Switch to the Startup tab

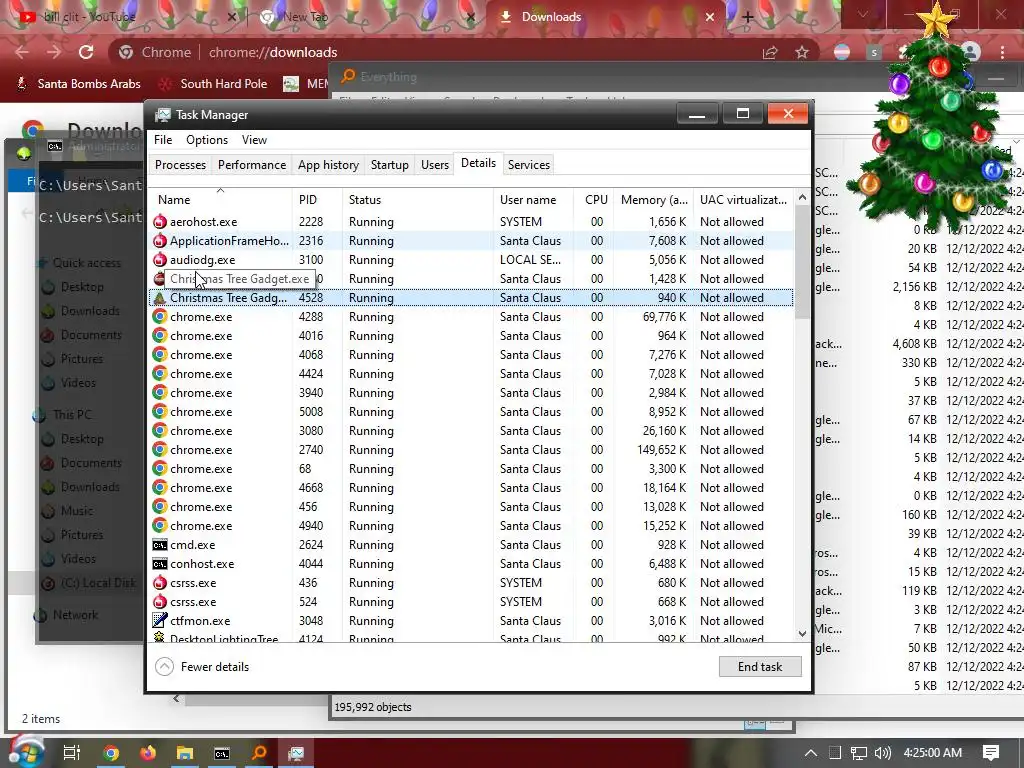tap(390, 165)
